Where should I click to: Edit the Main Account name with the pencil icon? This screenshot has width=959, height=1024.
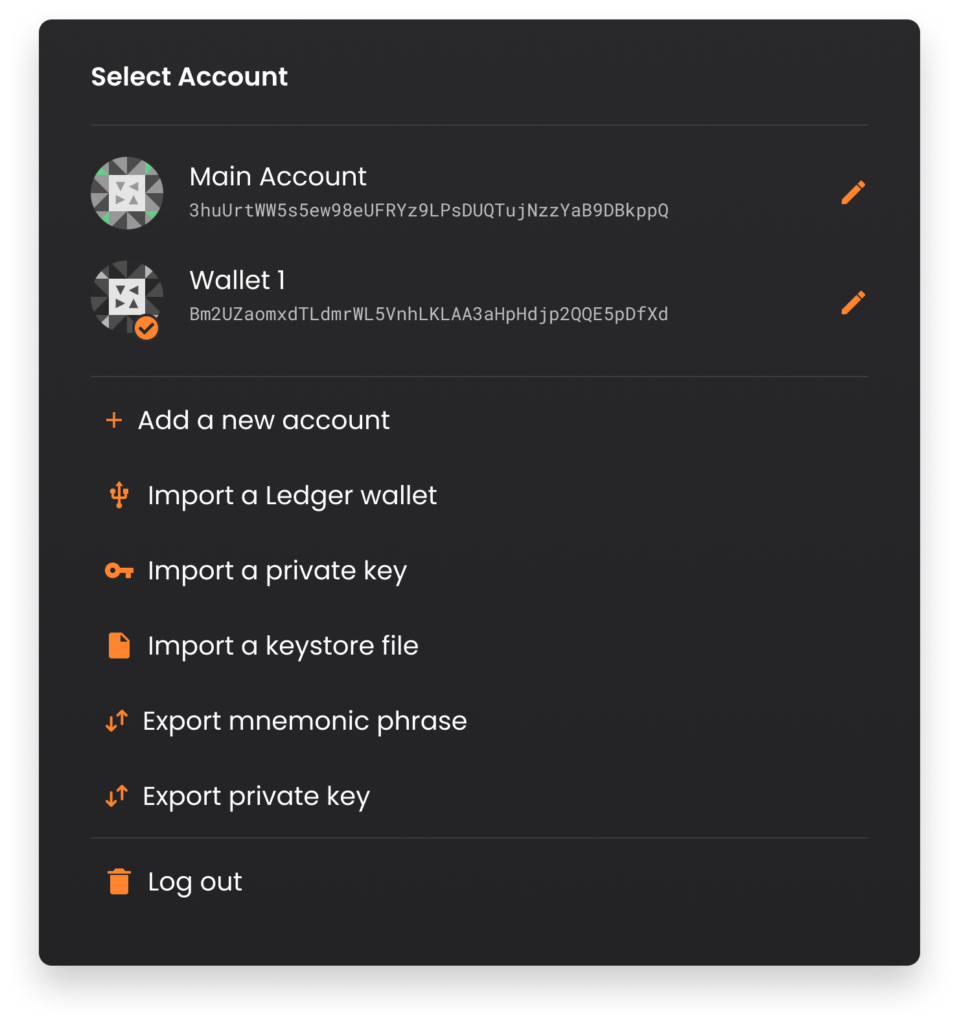point(853,193)
